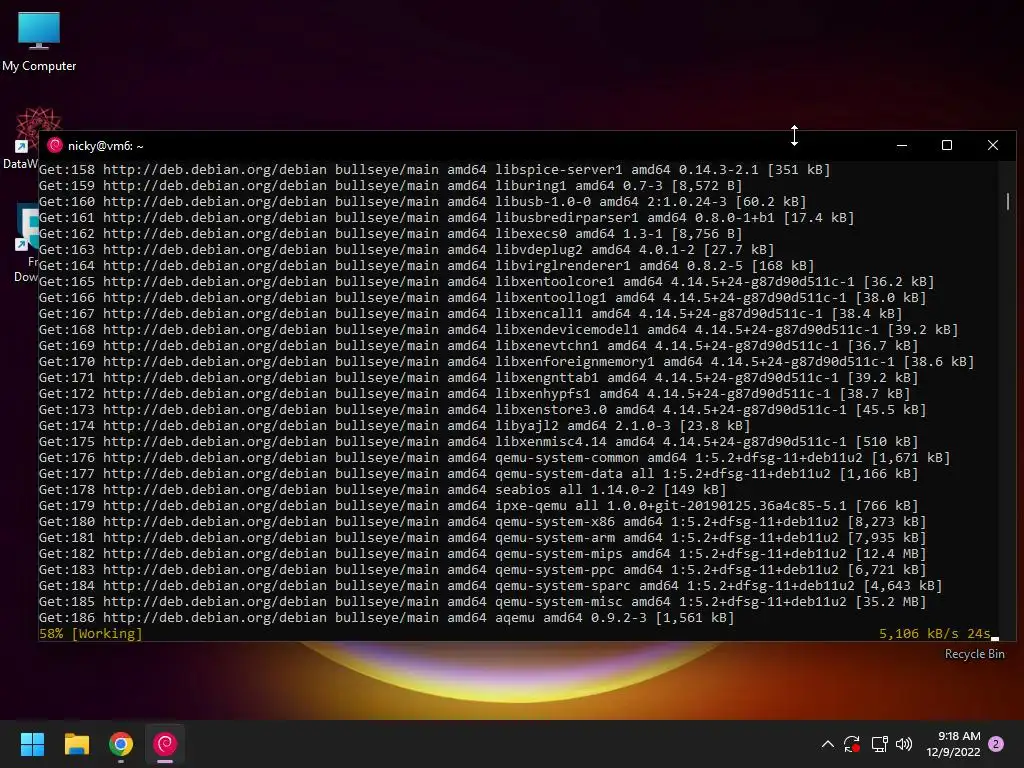
Task: Close the nicky@vm6 terminal window
Action: [x=993, y=145]
